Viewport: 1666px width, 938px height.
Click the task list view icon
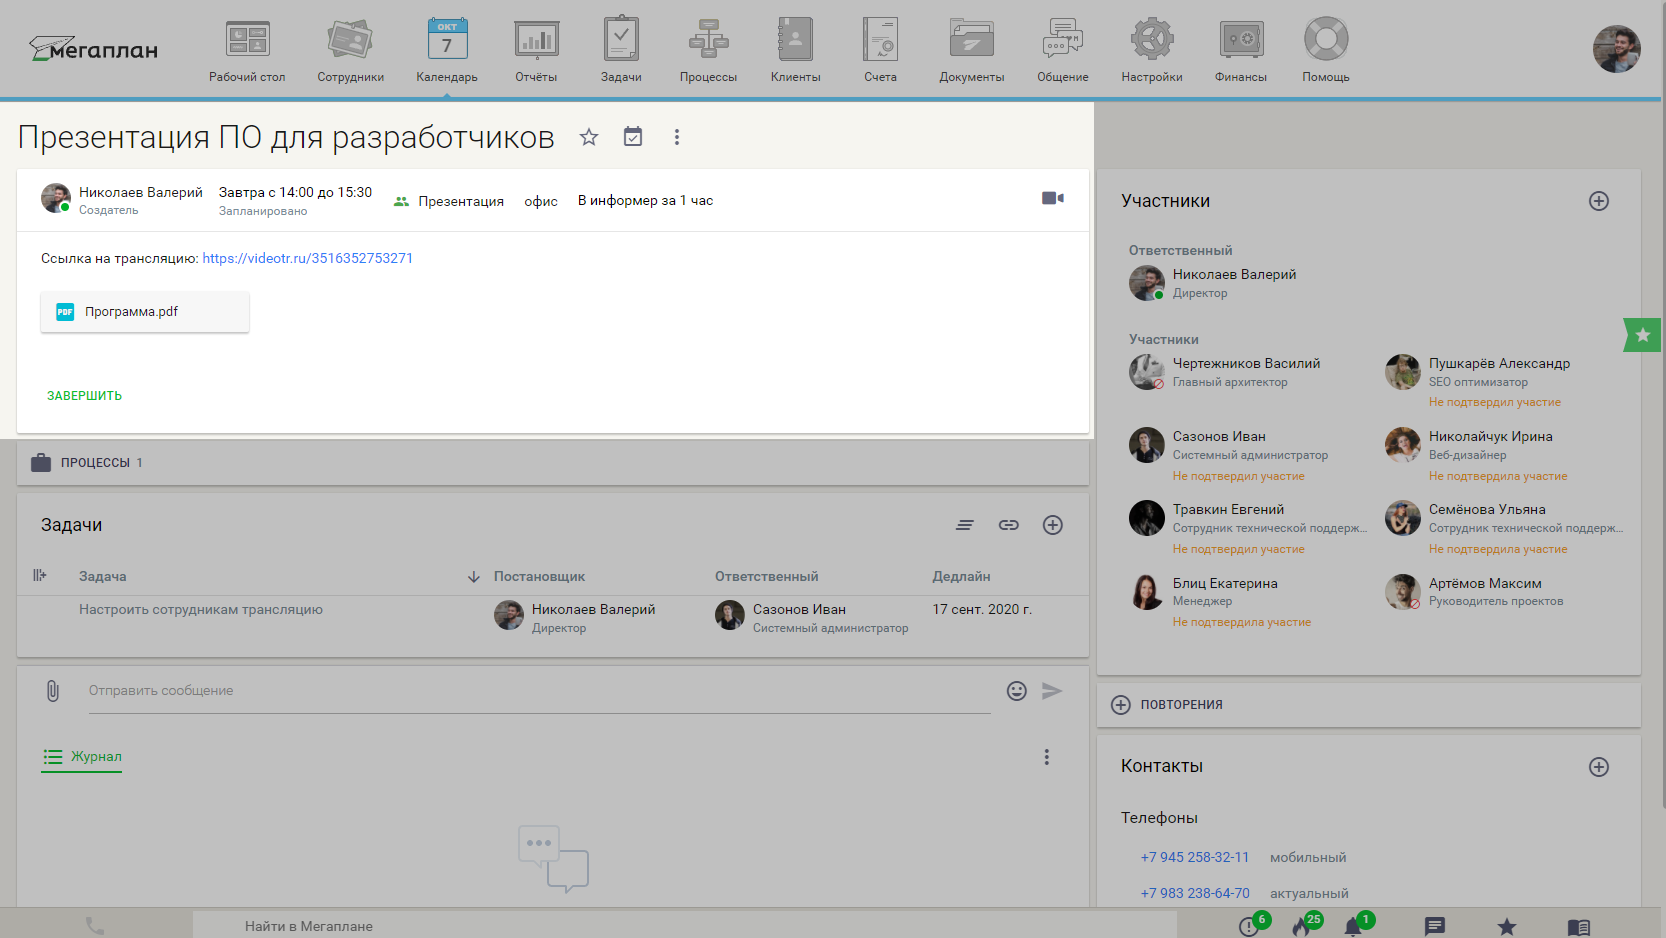(x=965, y=525)
